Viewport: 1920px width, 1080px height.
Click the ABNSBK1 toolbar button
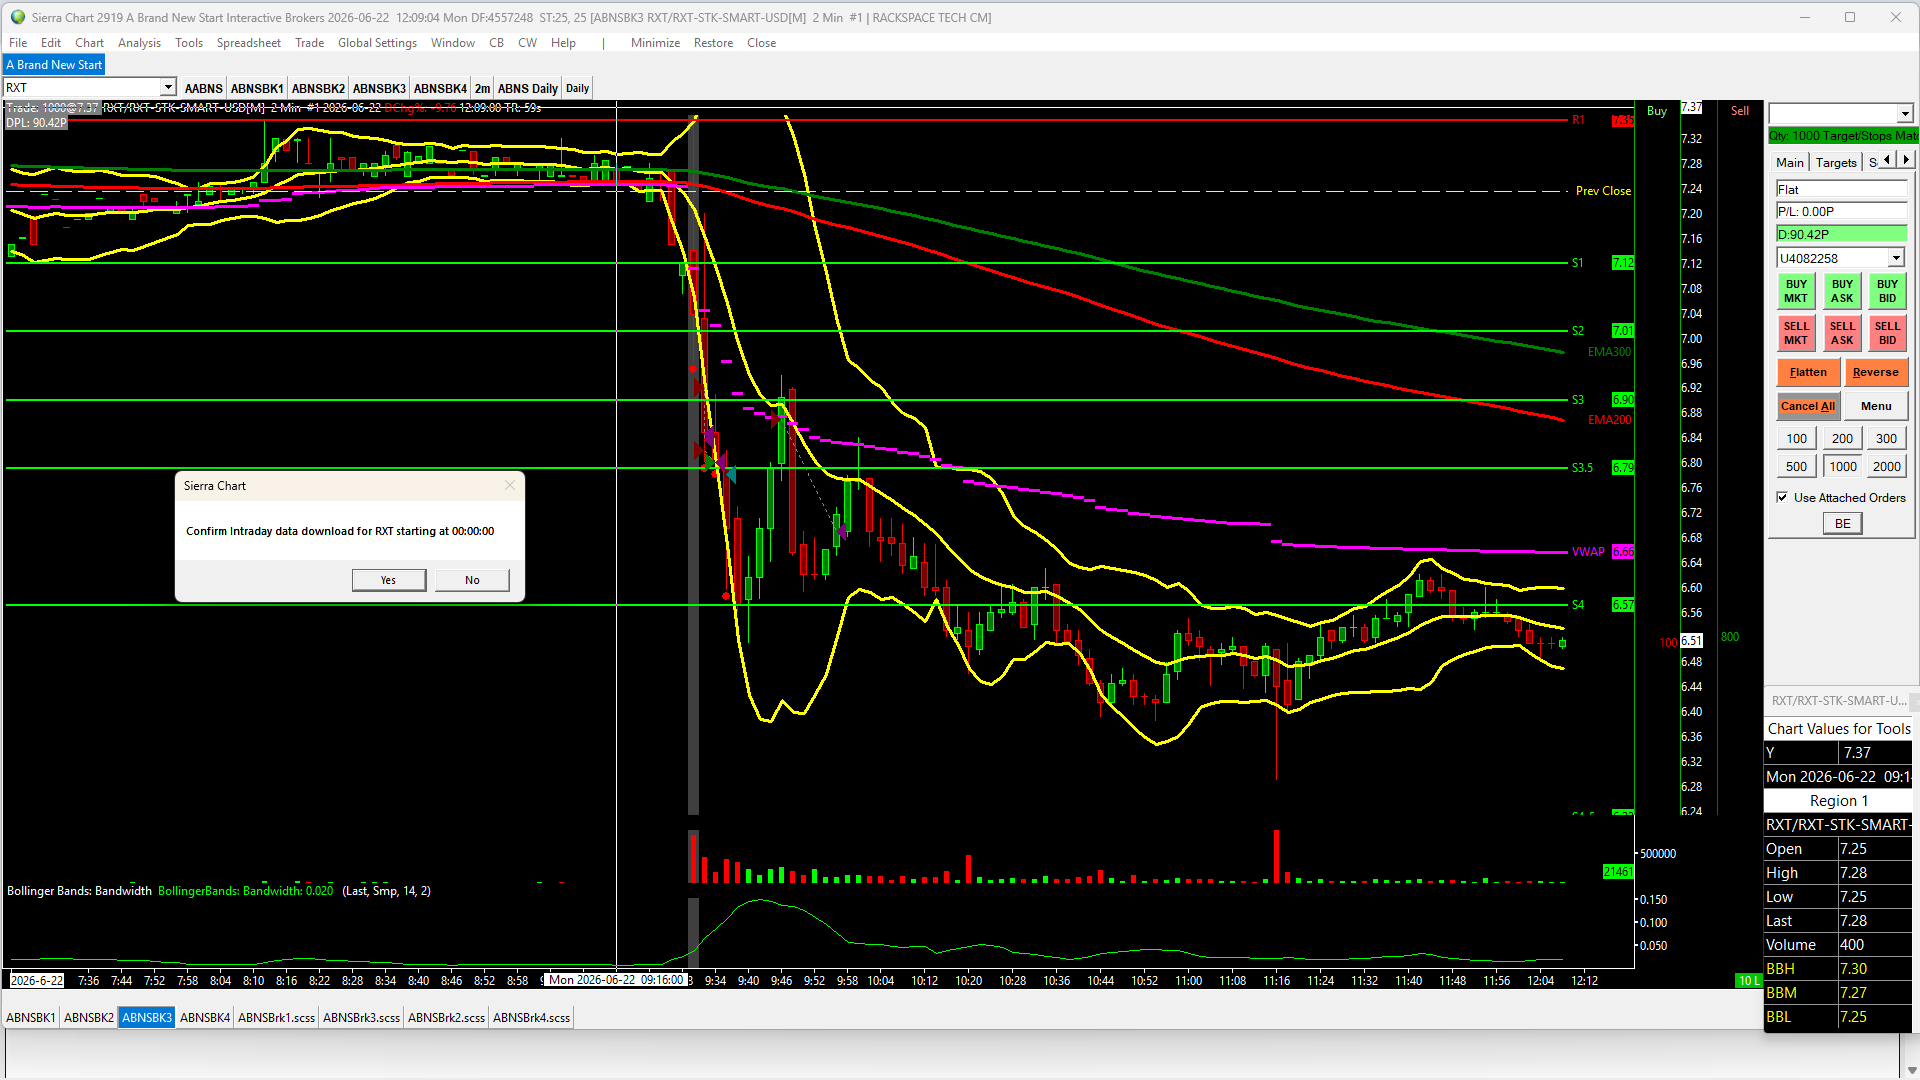pyautogui.click(x=257, y=88)
